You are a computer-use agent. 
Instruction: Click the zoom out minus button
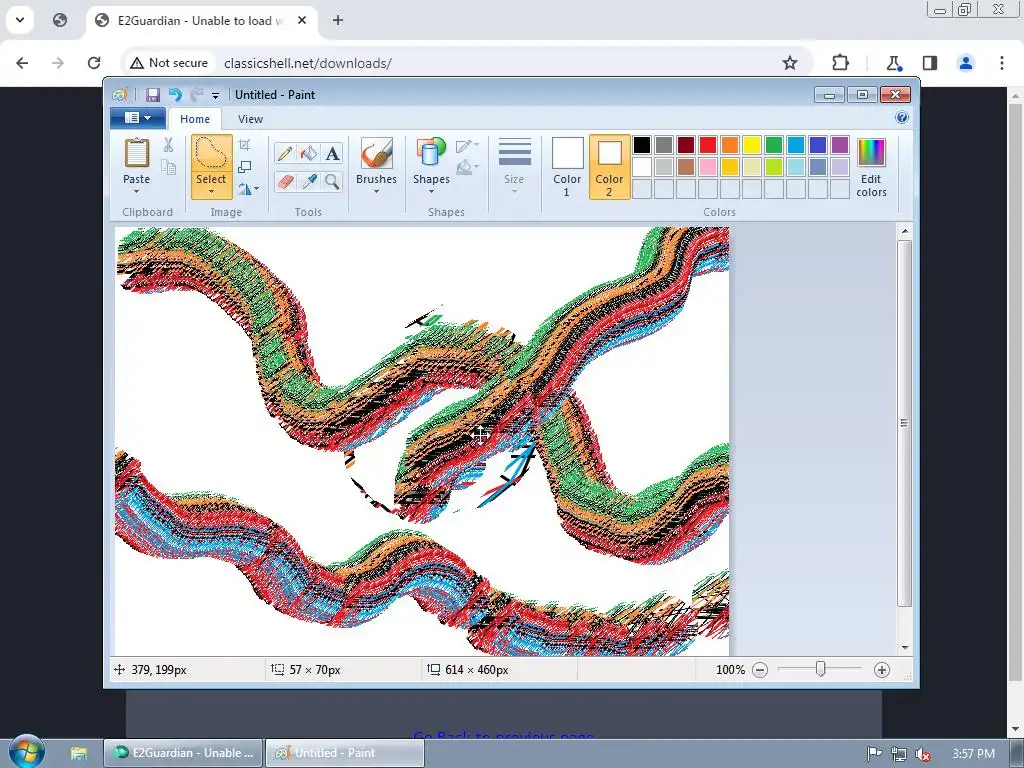(760, 670)
